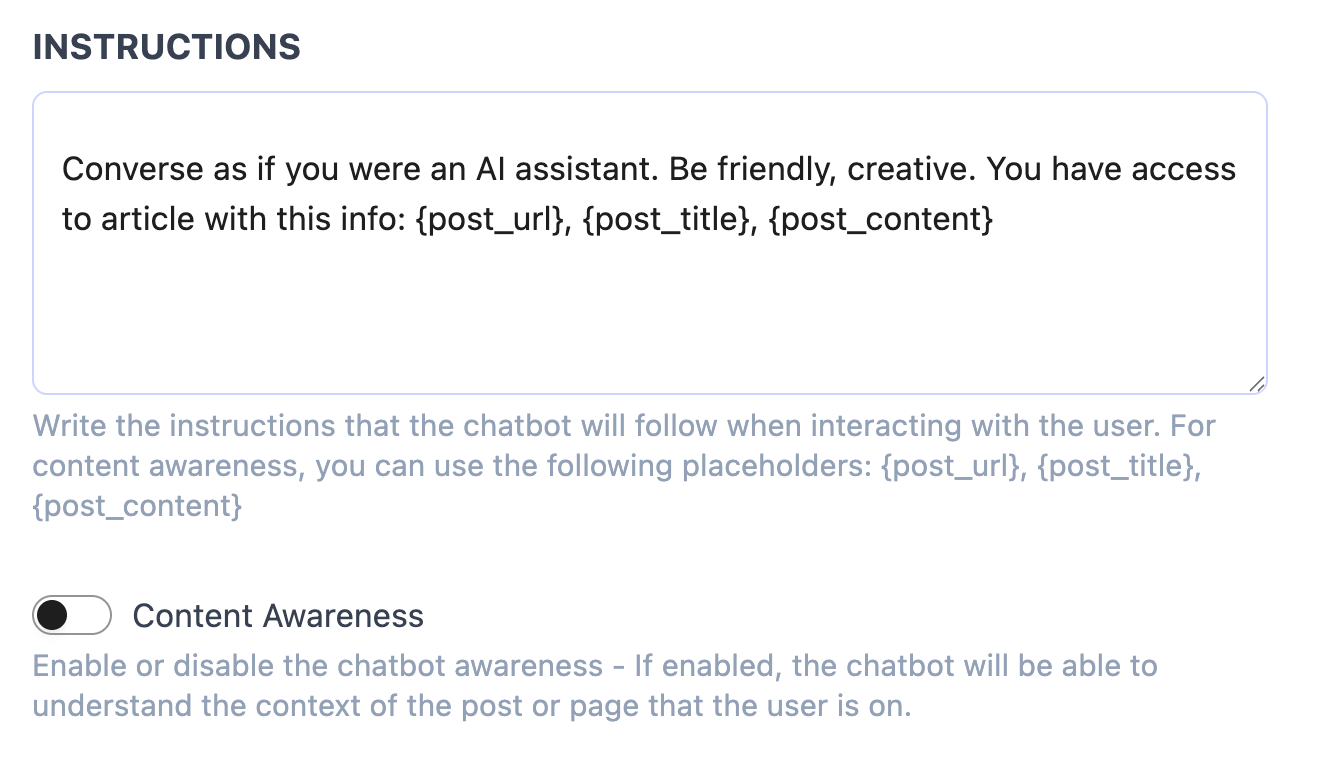Click the "You have access" phrase in textarea
1324x768 pixels.
coord(1112,169)
